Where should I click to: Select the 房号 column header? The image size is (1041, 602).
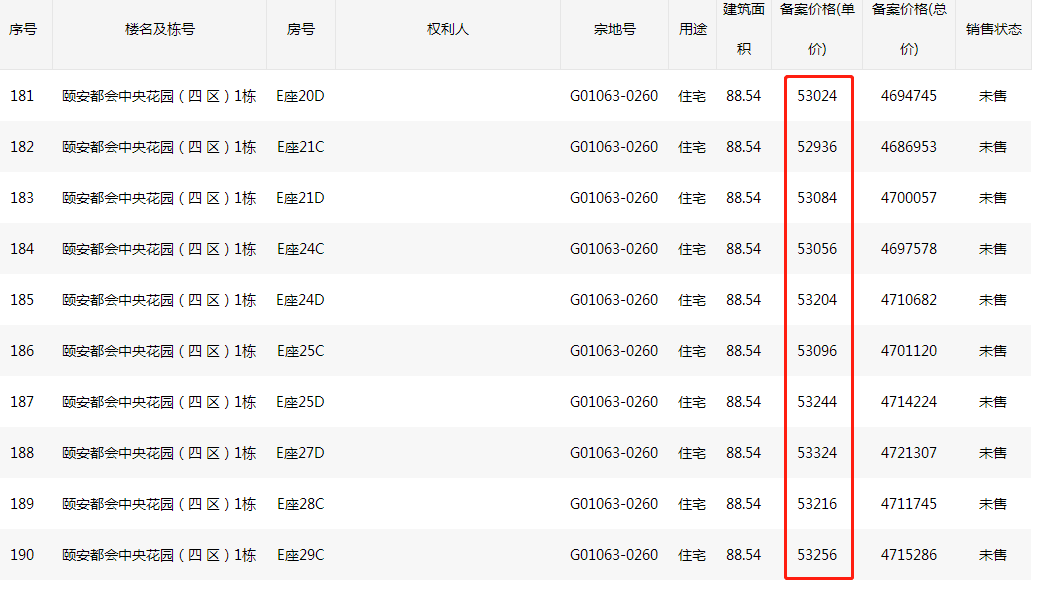tap(301, 29)
